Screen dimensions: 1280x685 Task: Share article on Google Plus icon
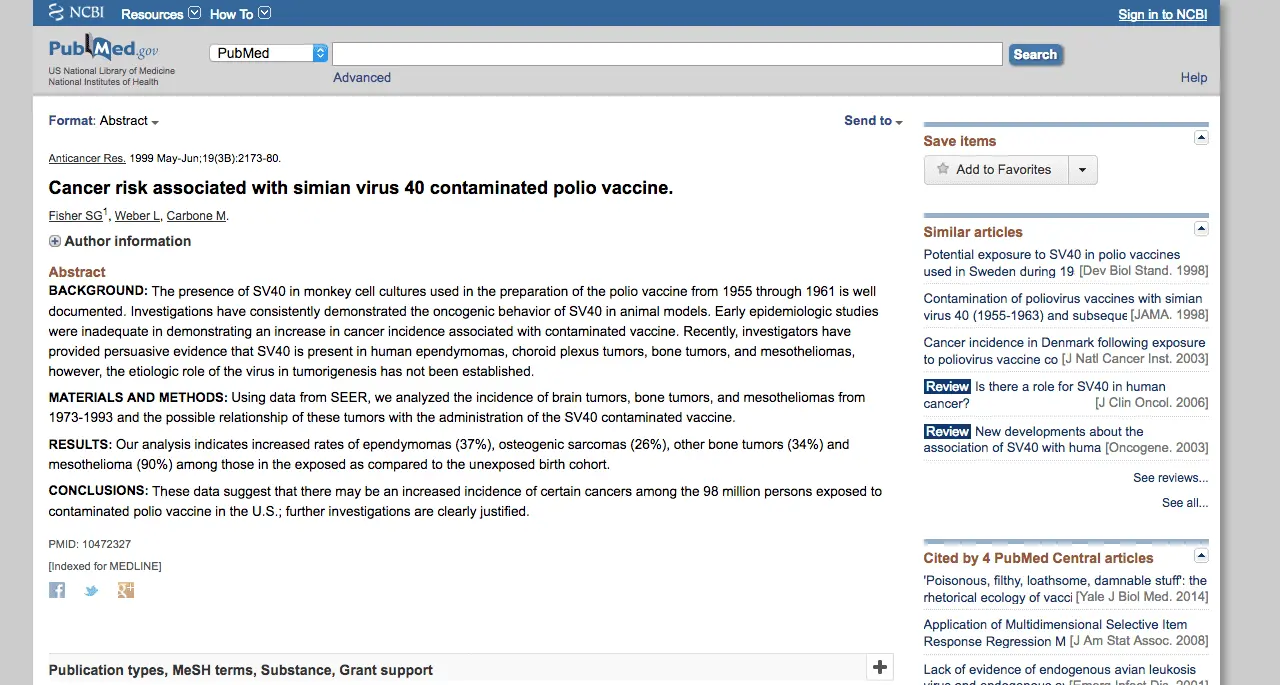click(x=125, y=590)
